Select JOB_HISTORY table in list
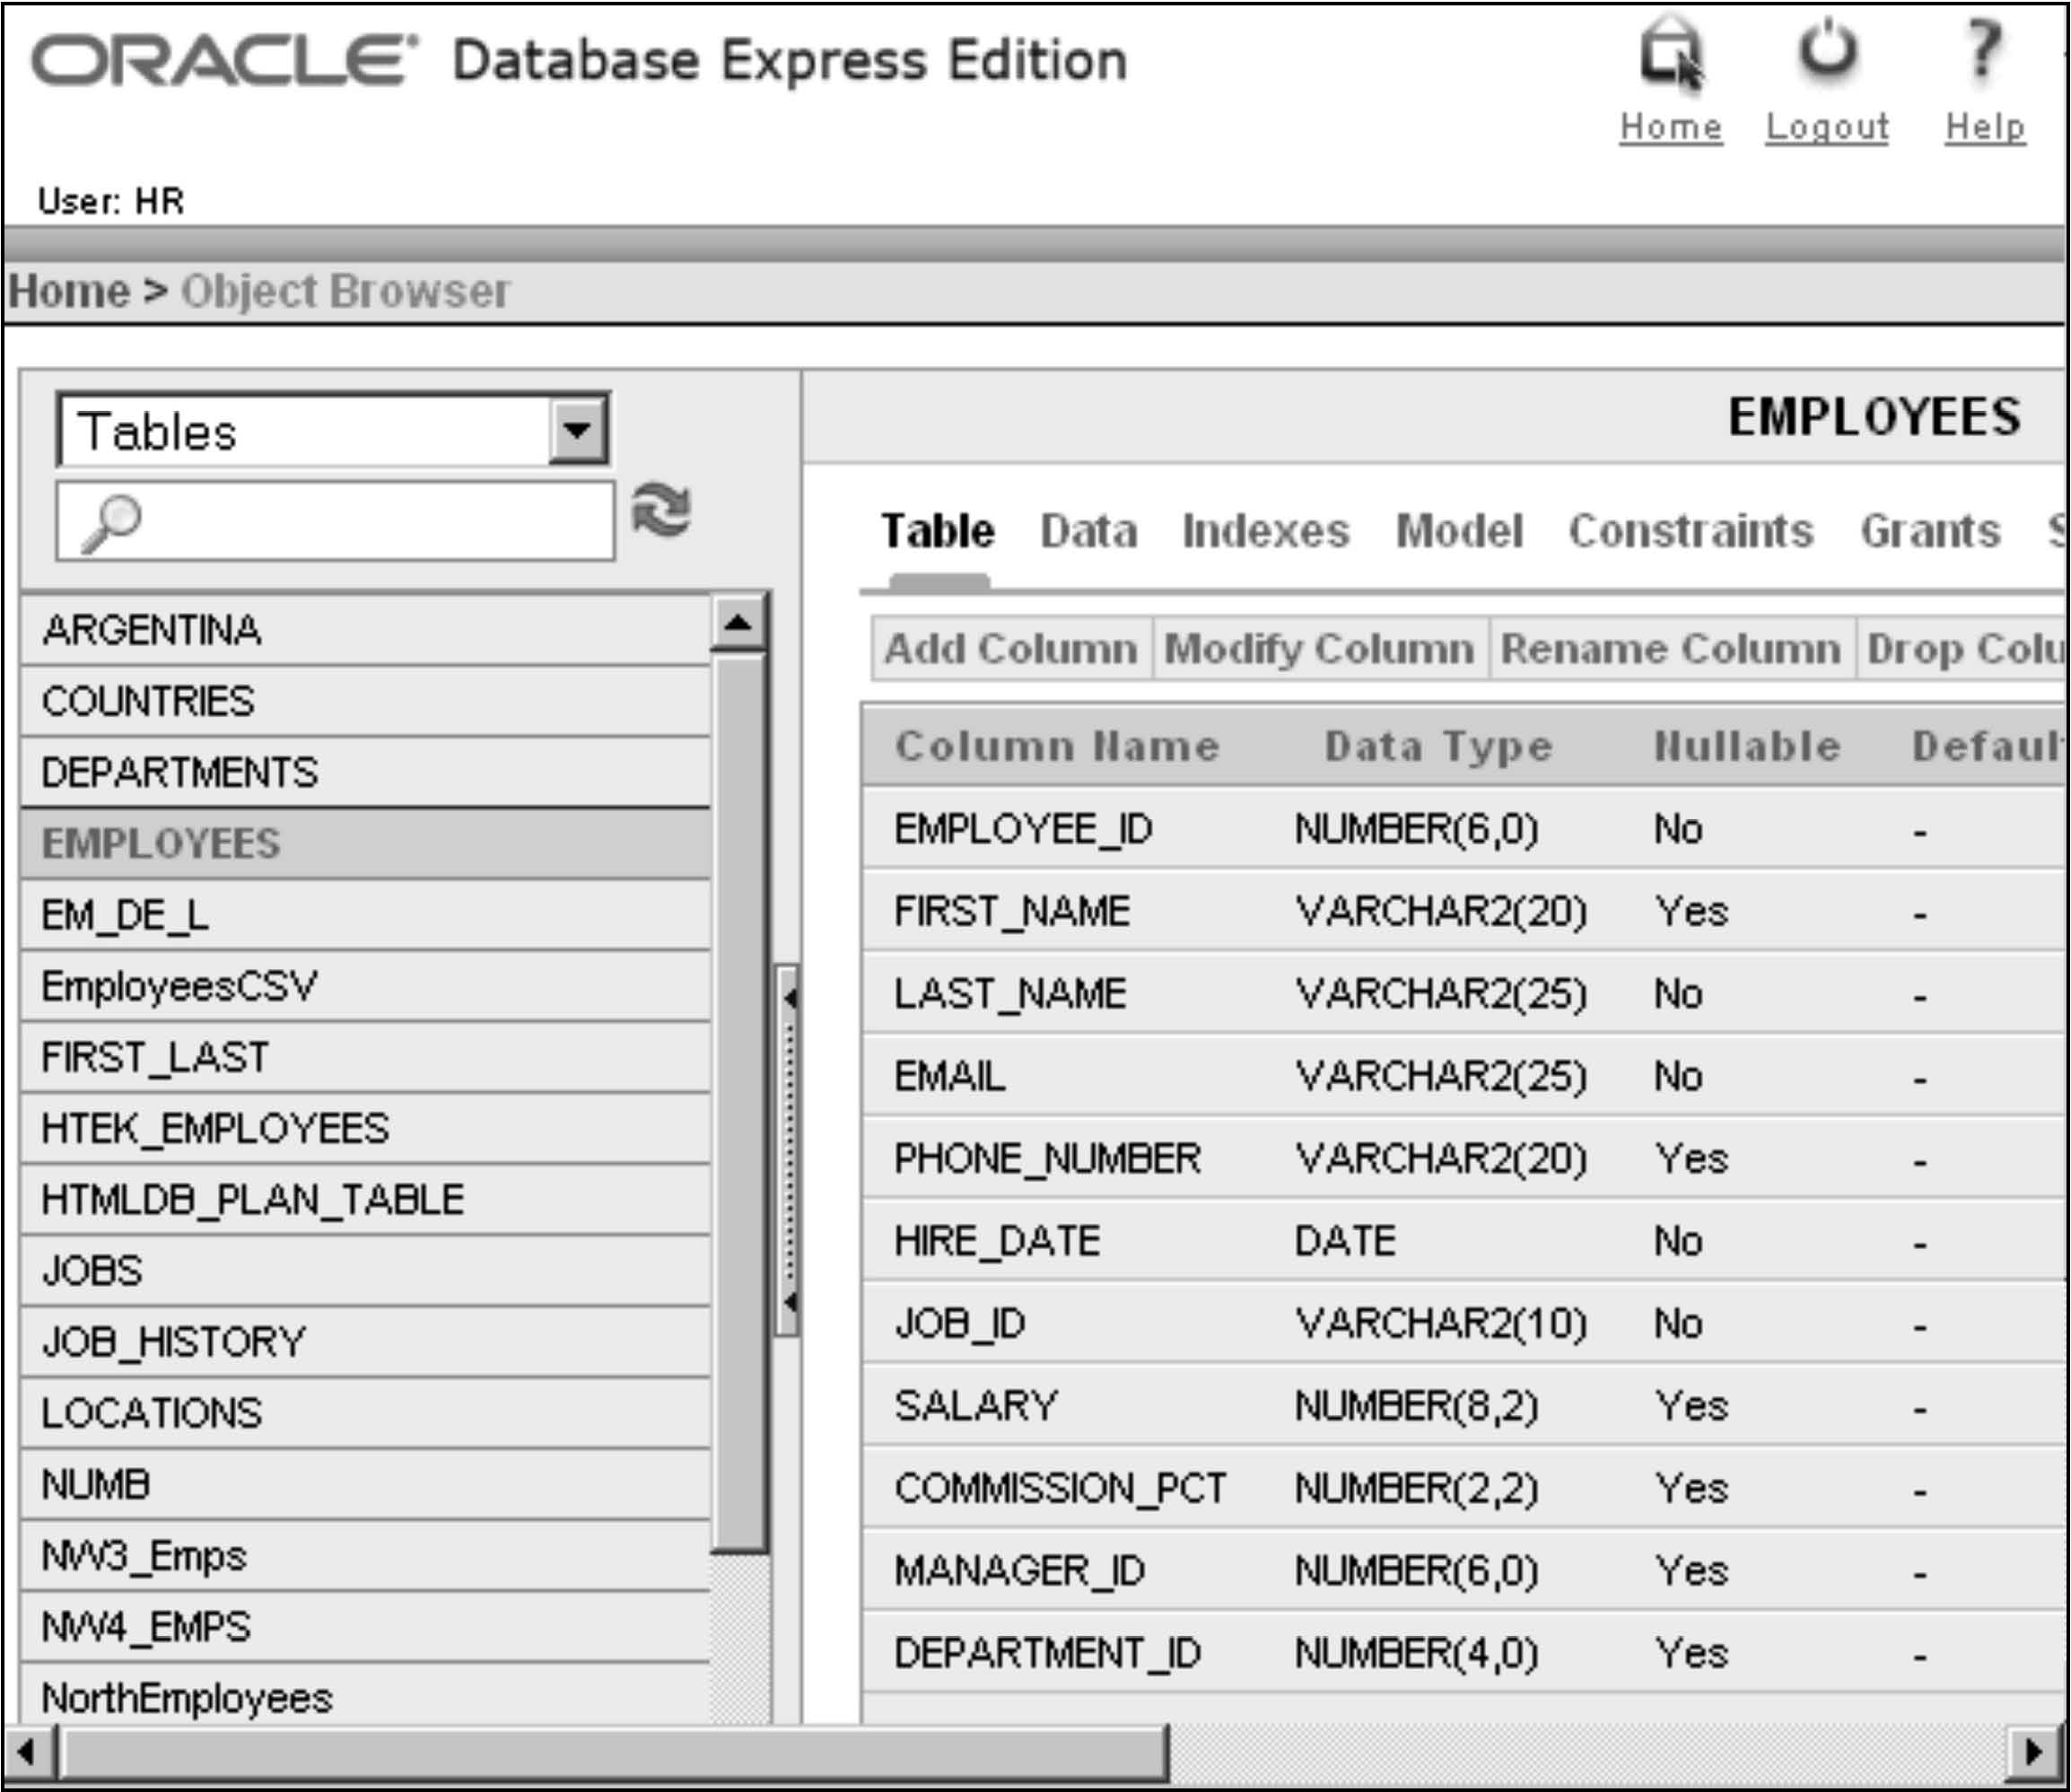This screenshot has width=2071, height=1792. point(174,1342)
